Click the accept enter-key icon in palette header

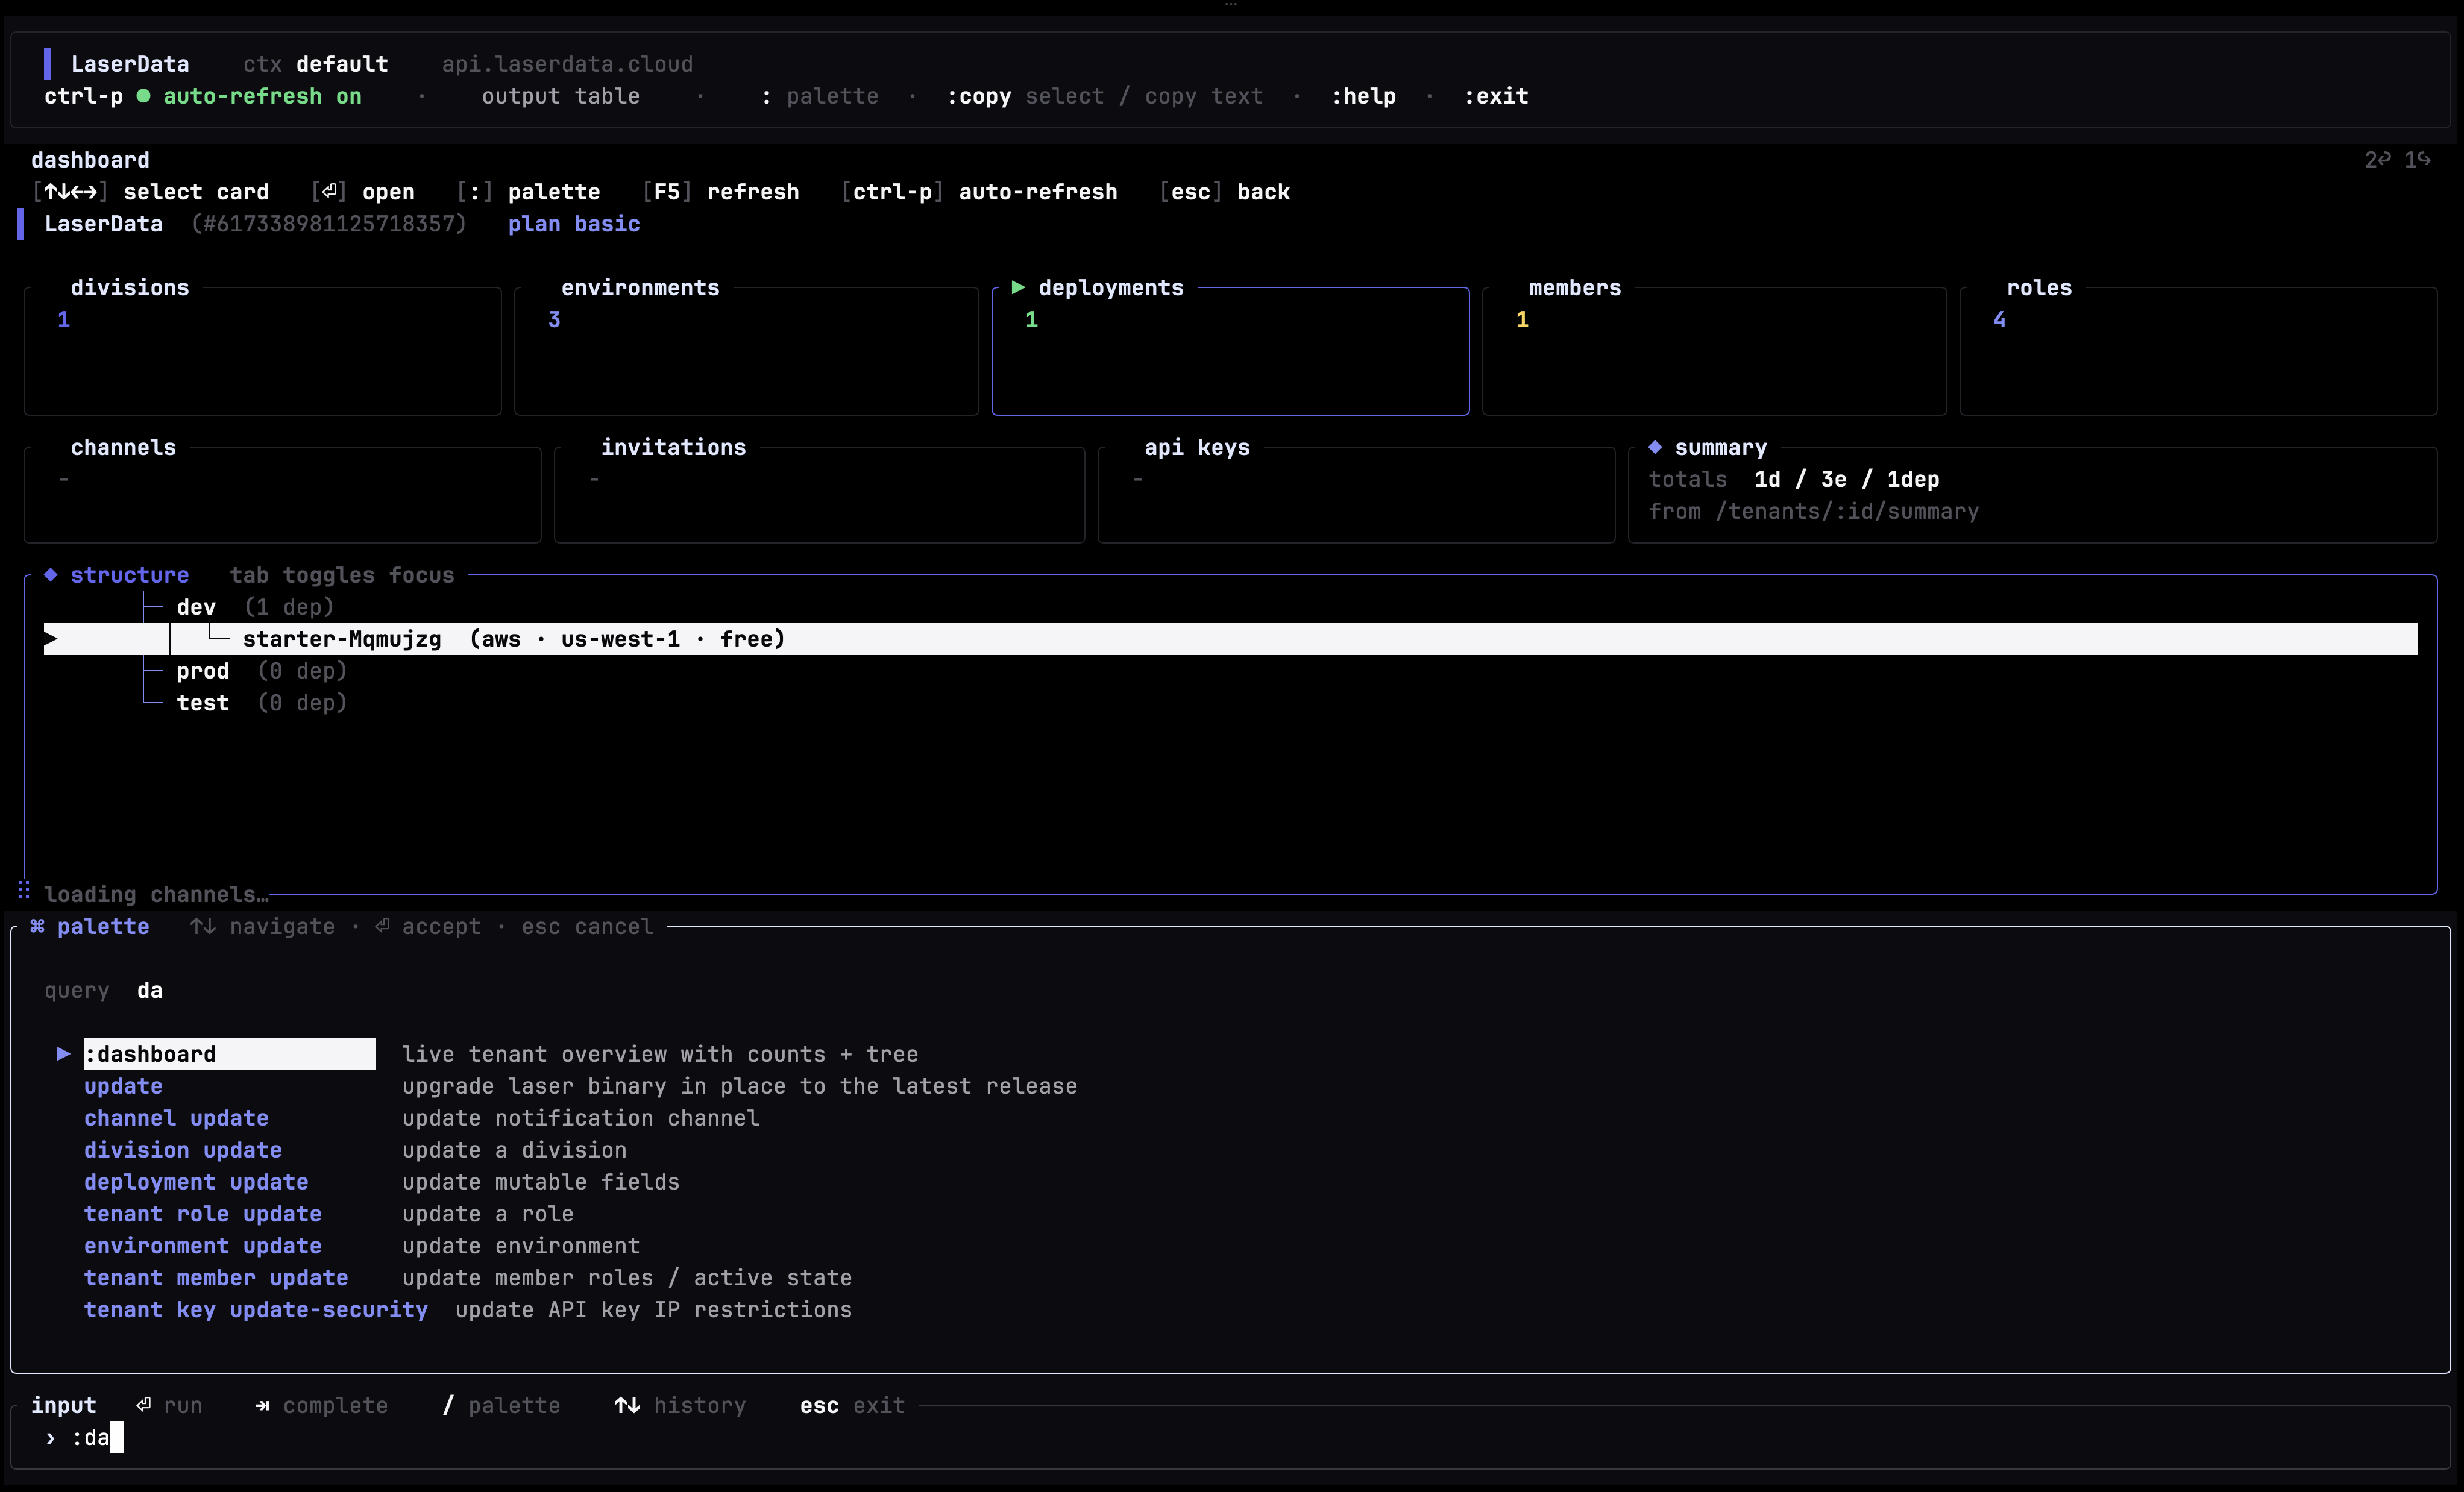[x=382, y=926]
